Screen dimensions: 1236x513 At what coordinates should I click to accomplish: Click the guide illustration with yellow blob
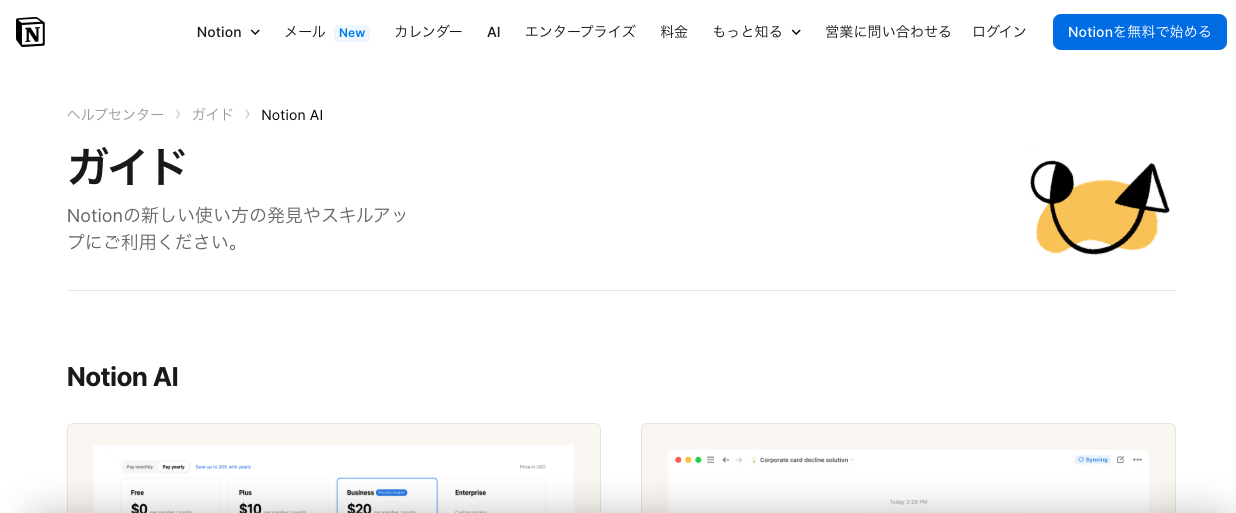click(x=1098, y=206)
